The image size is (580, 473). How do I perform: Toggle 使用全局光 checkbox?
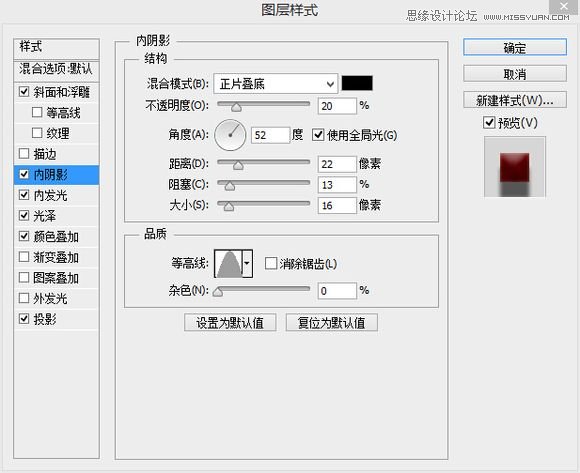click(318, 135)
